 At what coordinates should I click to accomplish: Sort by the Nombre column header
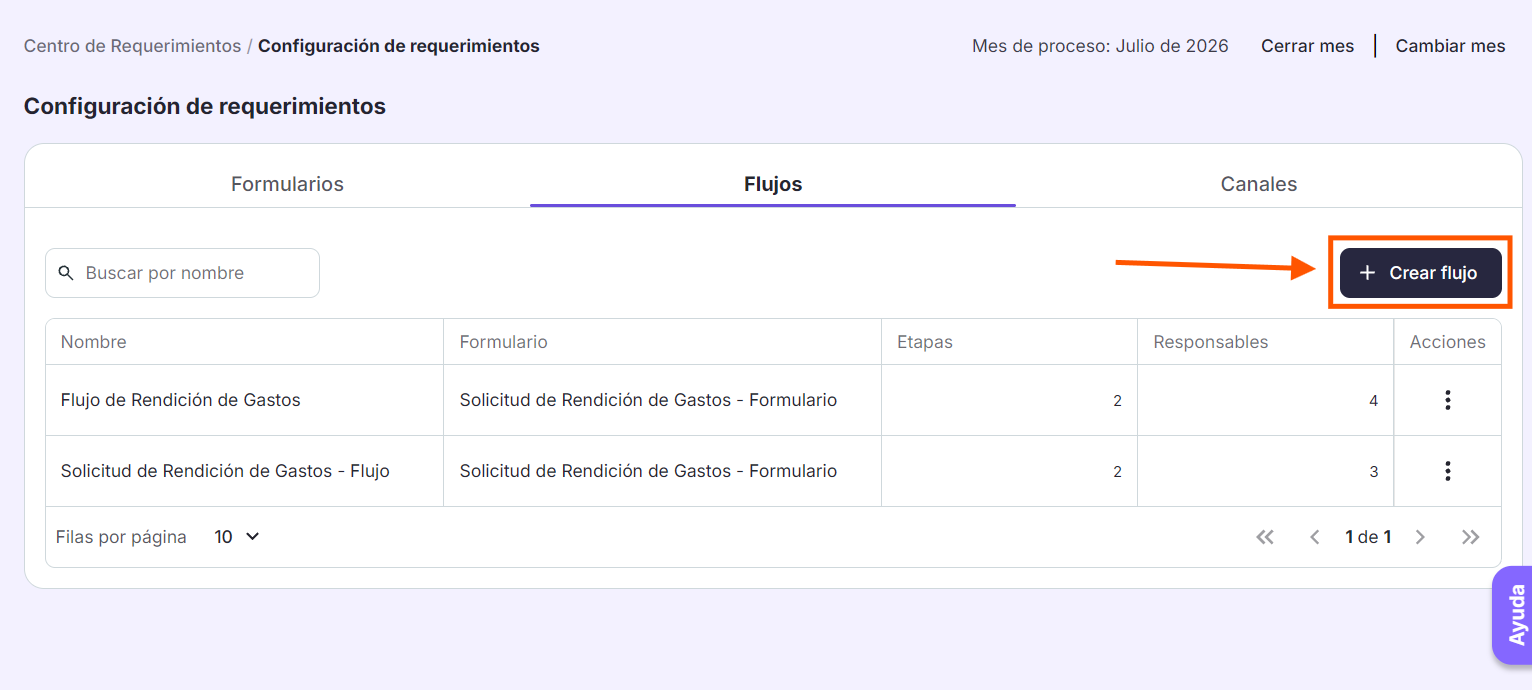[x=93, y=342]
